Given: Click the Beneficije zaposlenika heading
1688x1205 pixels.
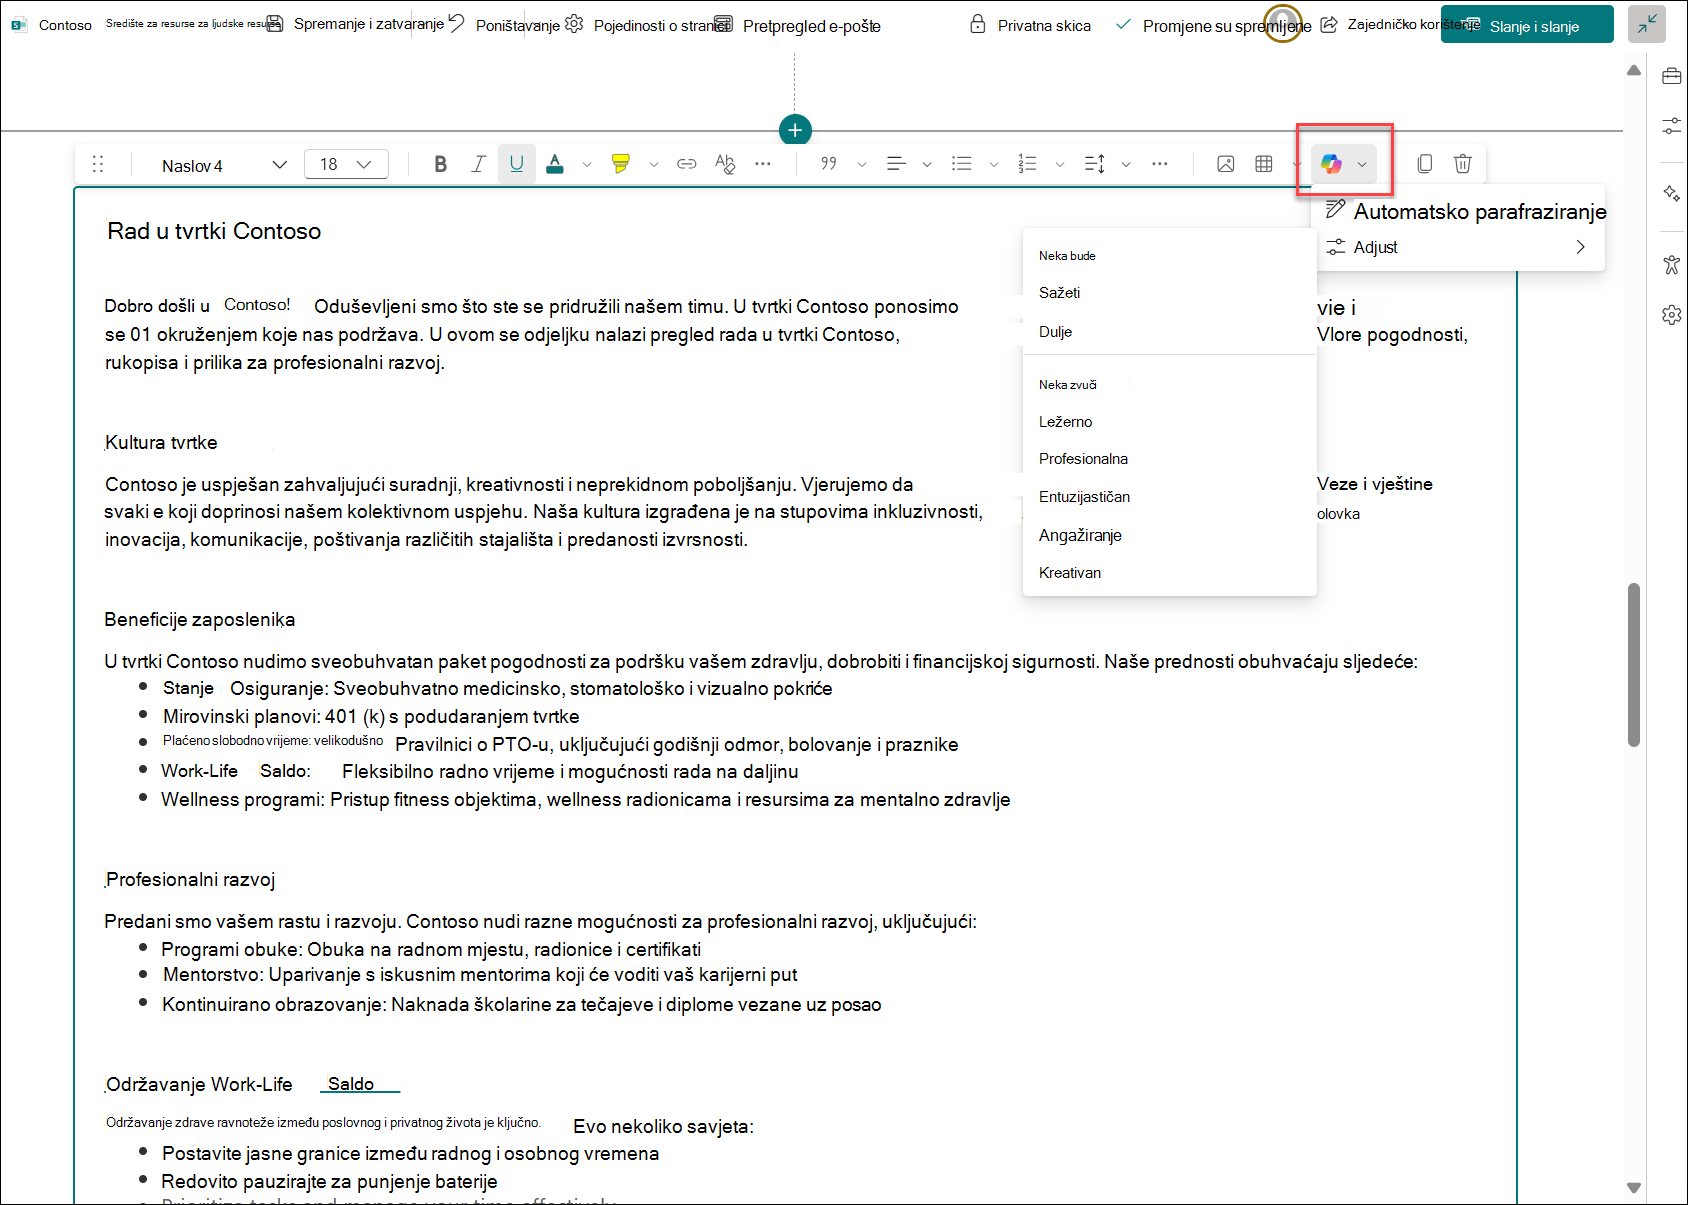Looking at the screenshot, I should (200, 619).
